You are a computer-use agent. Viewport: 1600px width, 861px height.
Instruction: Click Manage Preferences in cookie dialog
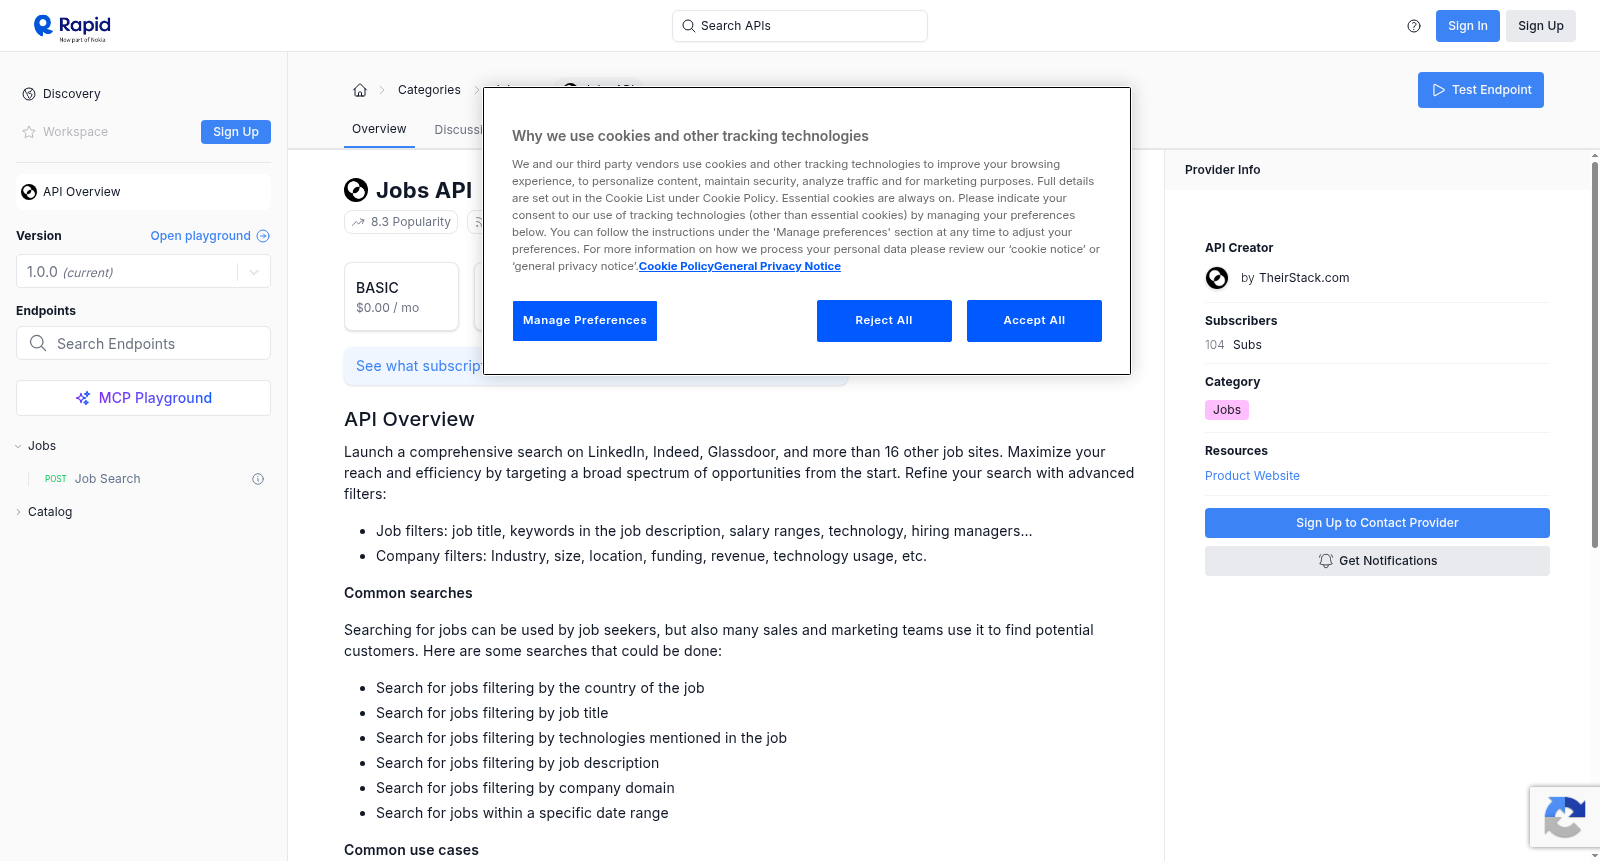click(585, 321)
